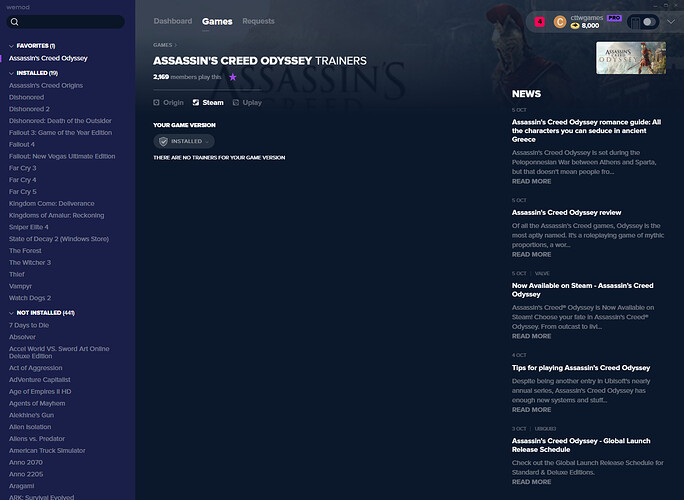This screenshot has width=684, height=500.
Task: Read more on the Odyssey romance guide
Action: click(531, 181)
